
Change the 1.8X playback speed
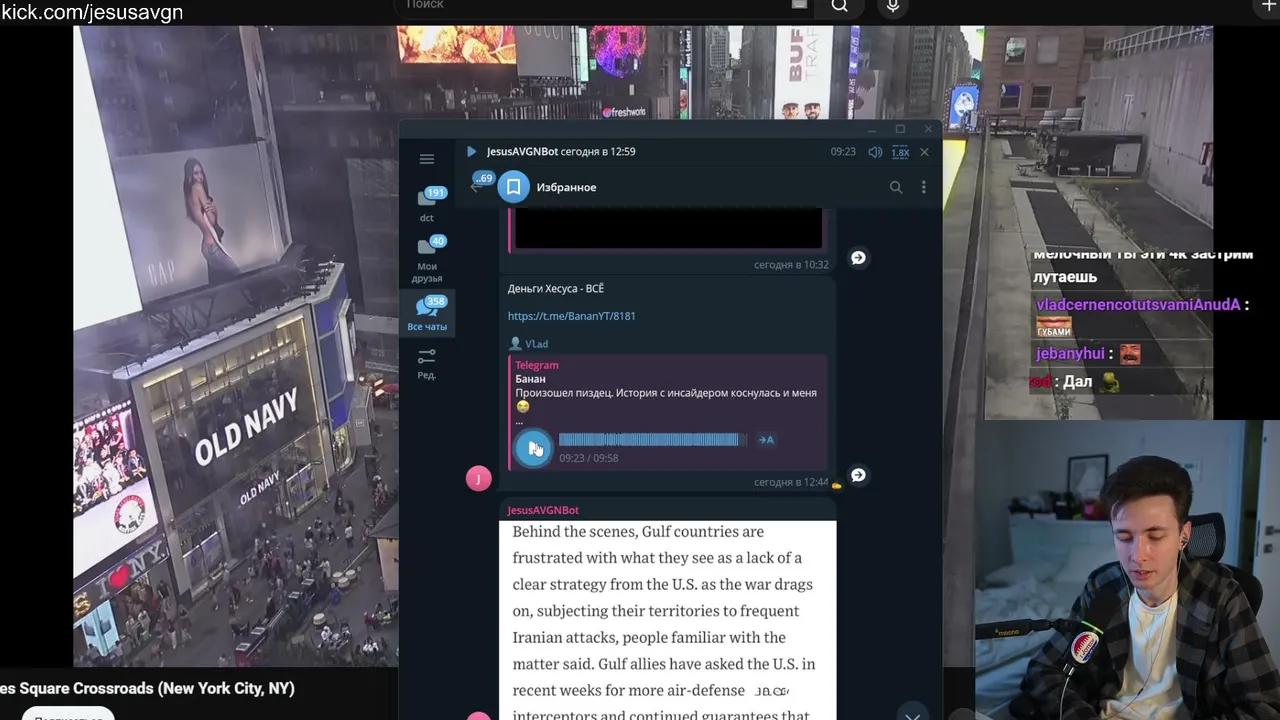click(x=900, y=152)
